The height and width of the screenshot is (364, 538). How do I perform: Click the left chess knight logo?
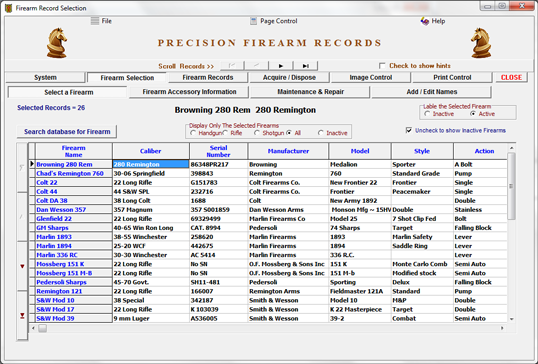click(57, 43)
